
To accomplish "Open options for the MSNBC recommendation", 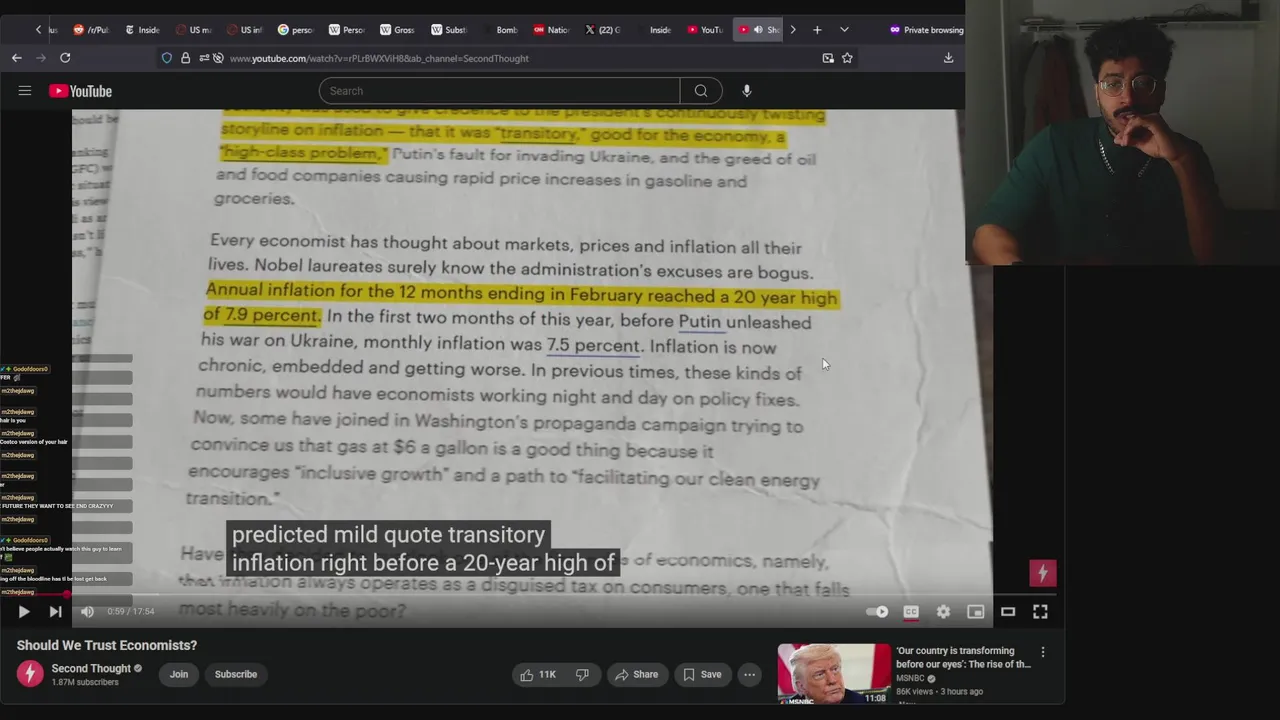I will tap(1043, 652).
